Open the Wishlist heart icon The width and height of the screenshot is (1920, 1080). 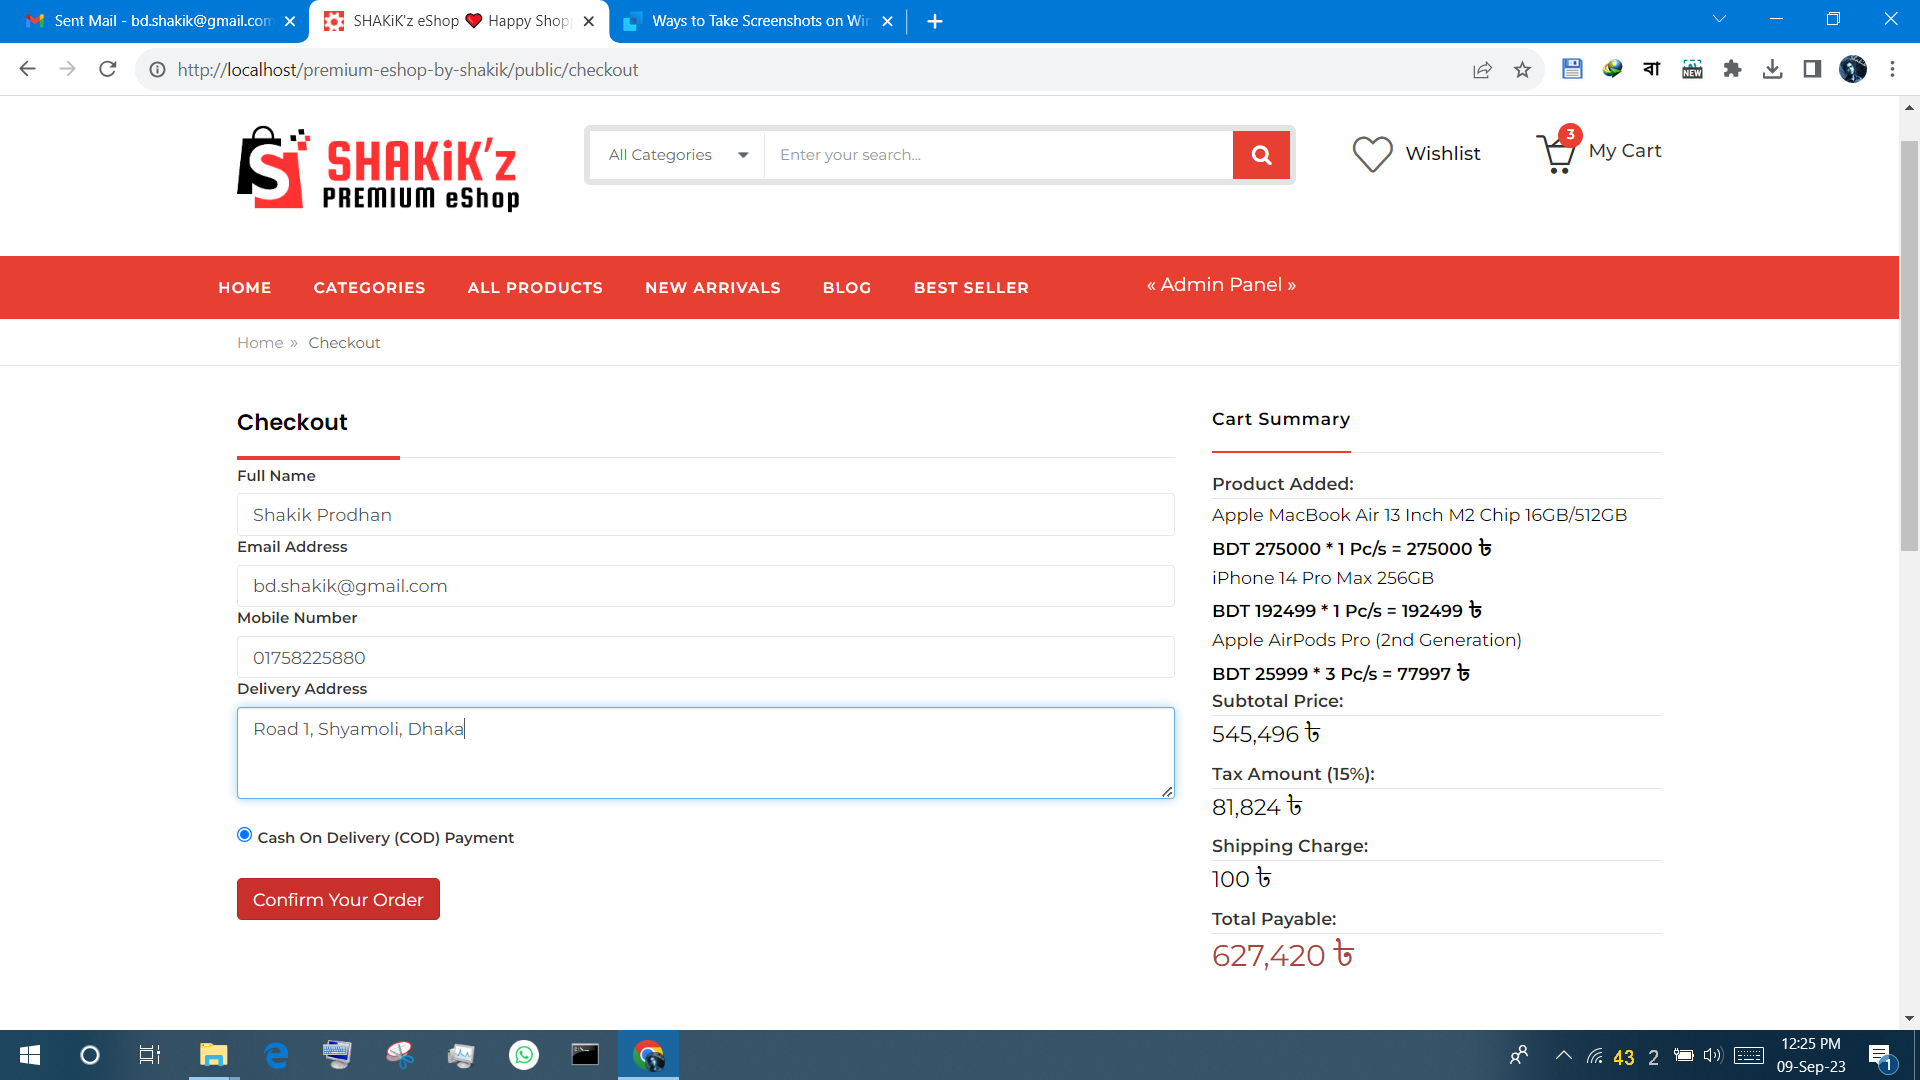[1372, 154]
